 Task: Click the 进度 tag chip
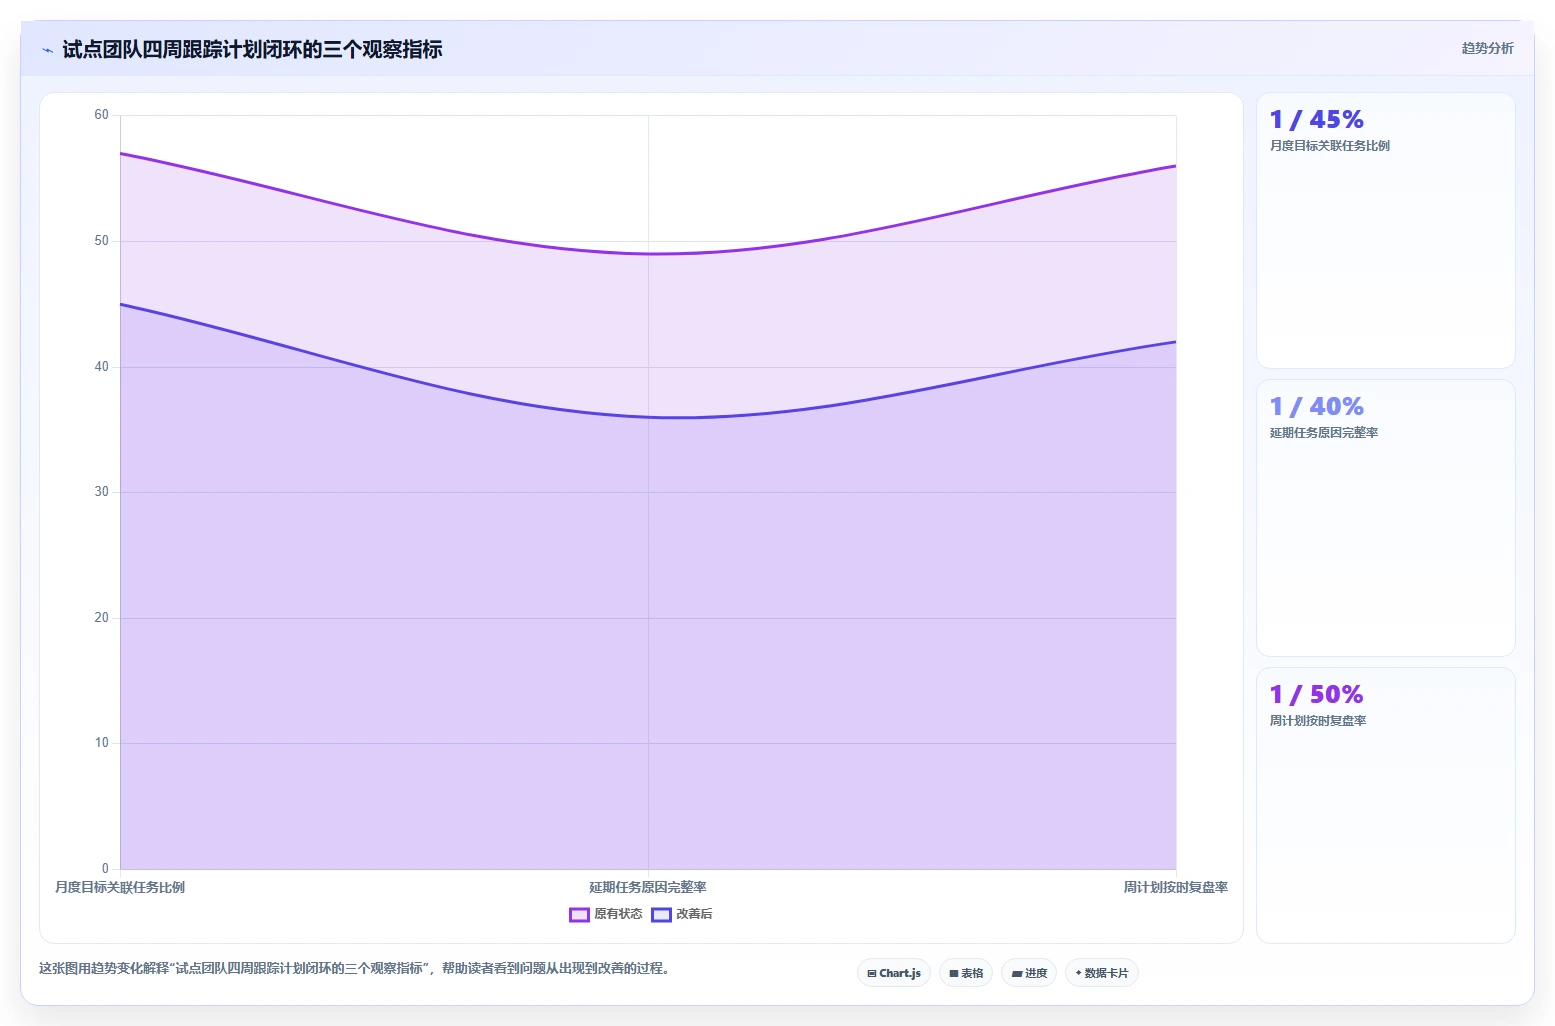point(1029,973)
